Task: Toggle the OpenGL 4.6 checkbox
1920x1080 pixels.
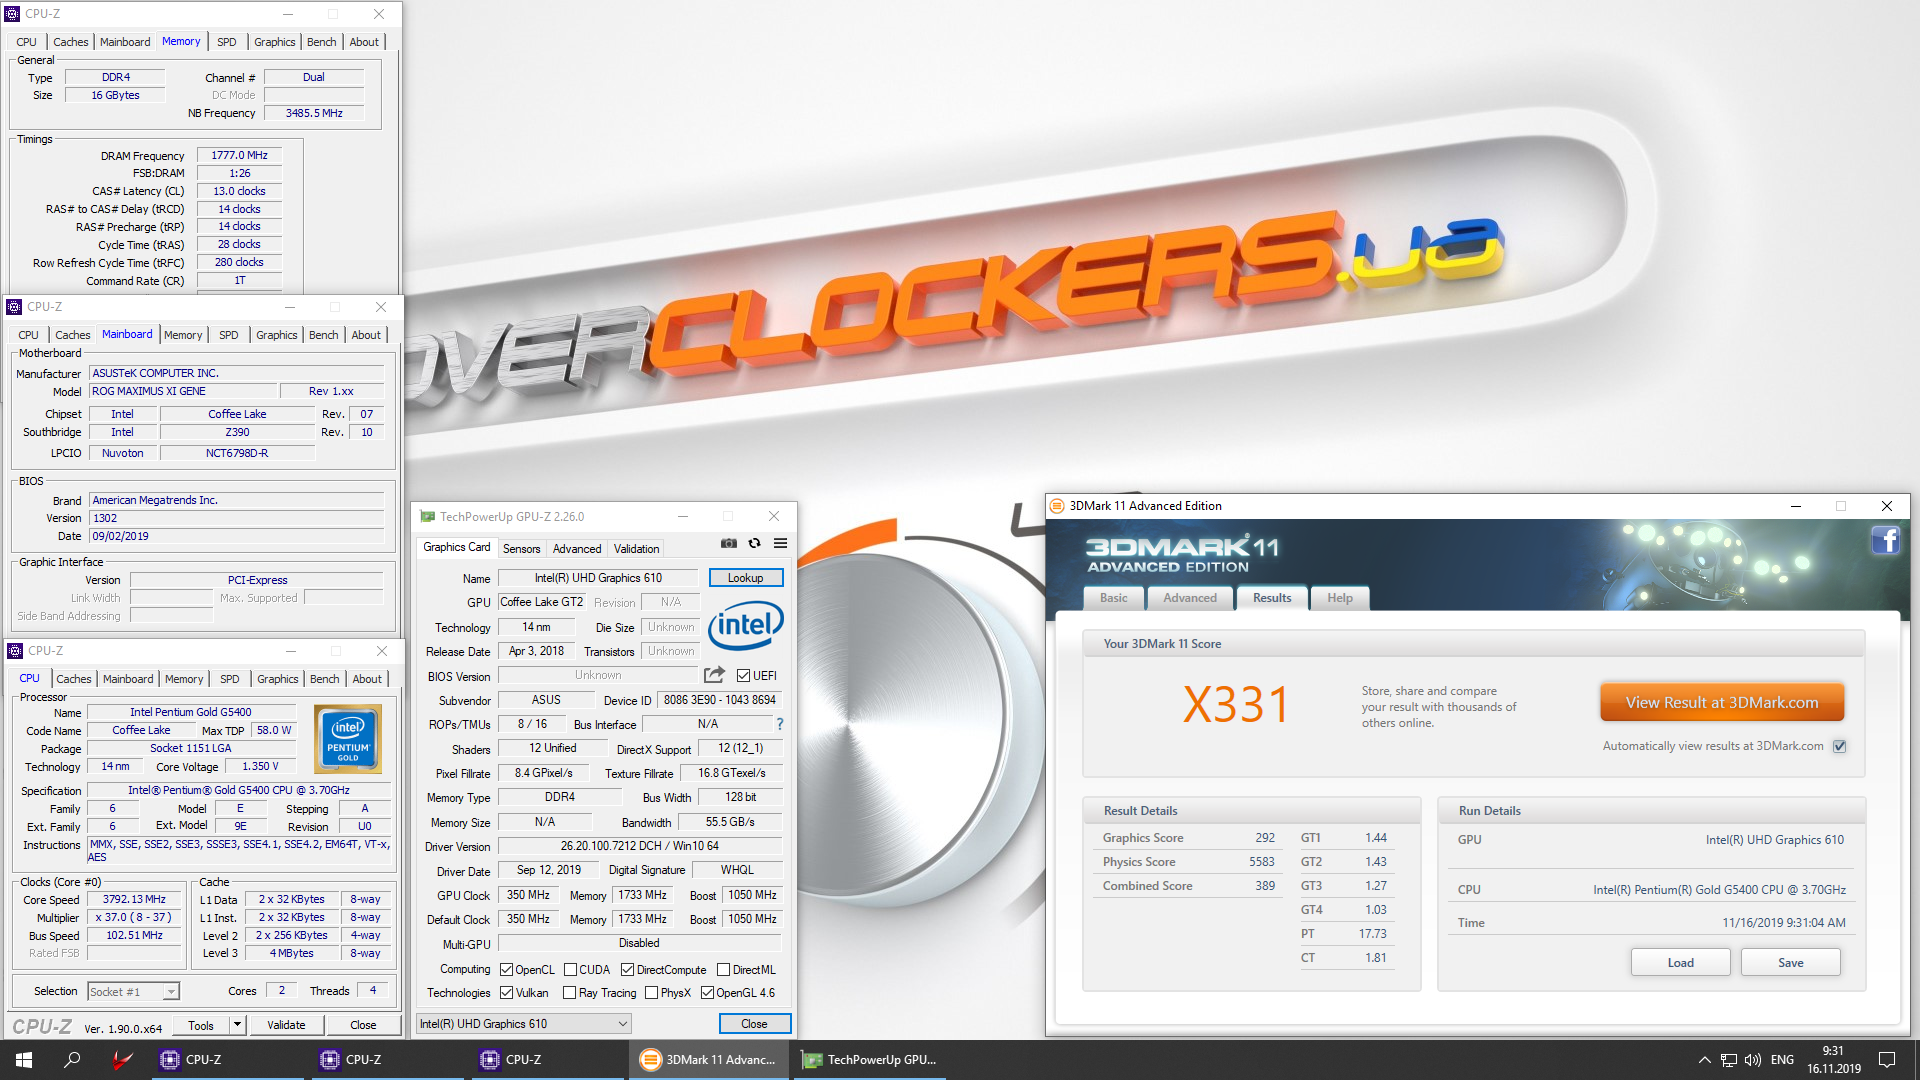Action: point(707,993)
